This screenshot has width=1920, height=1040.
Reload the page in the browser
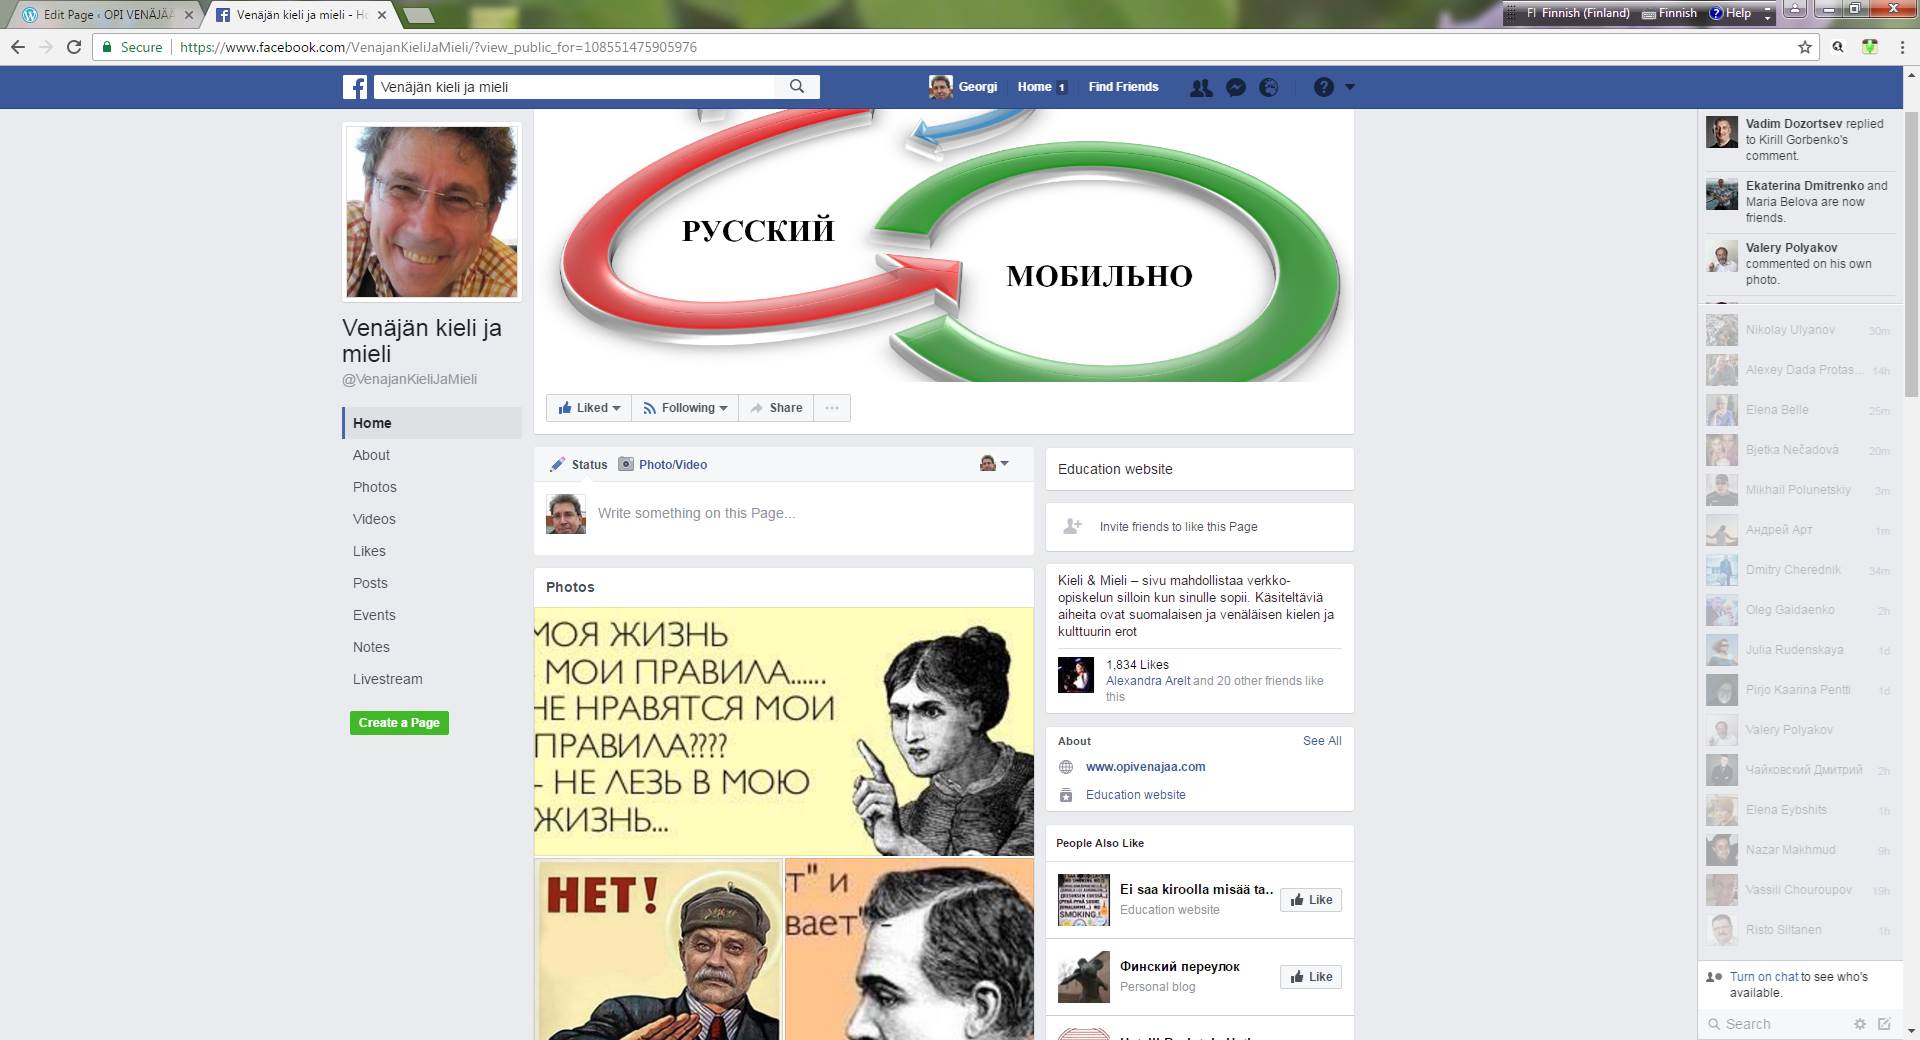[x=74, y=47]
